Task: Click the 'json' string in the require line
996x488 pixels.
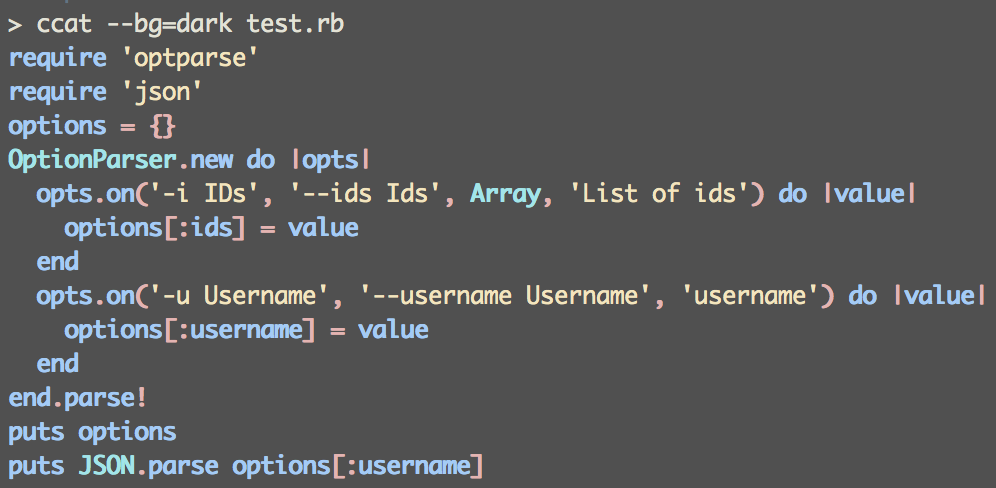Action: (162, 91)
